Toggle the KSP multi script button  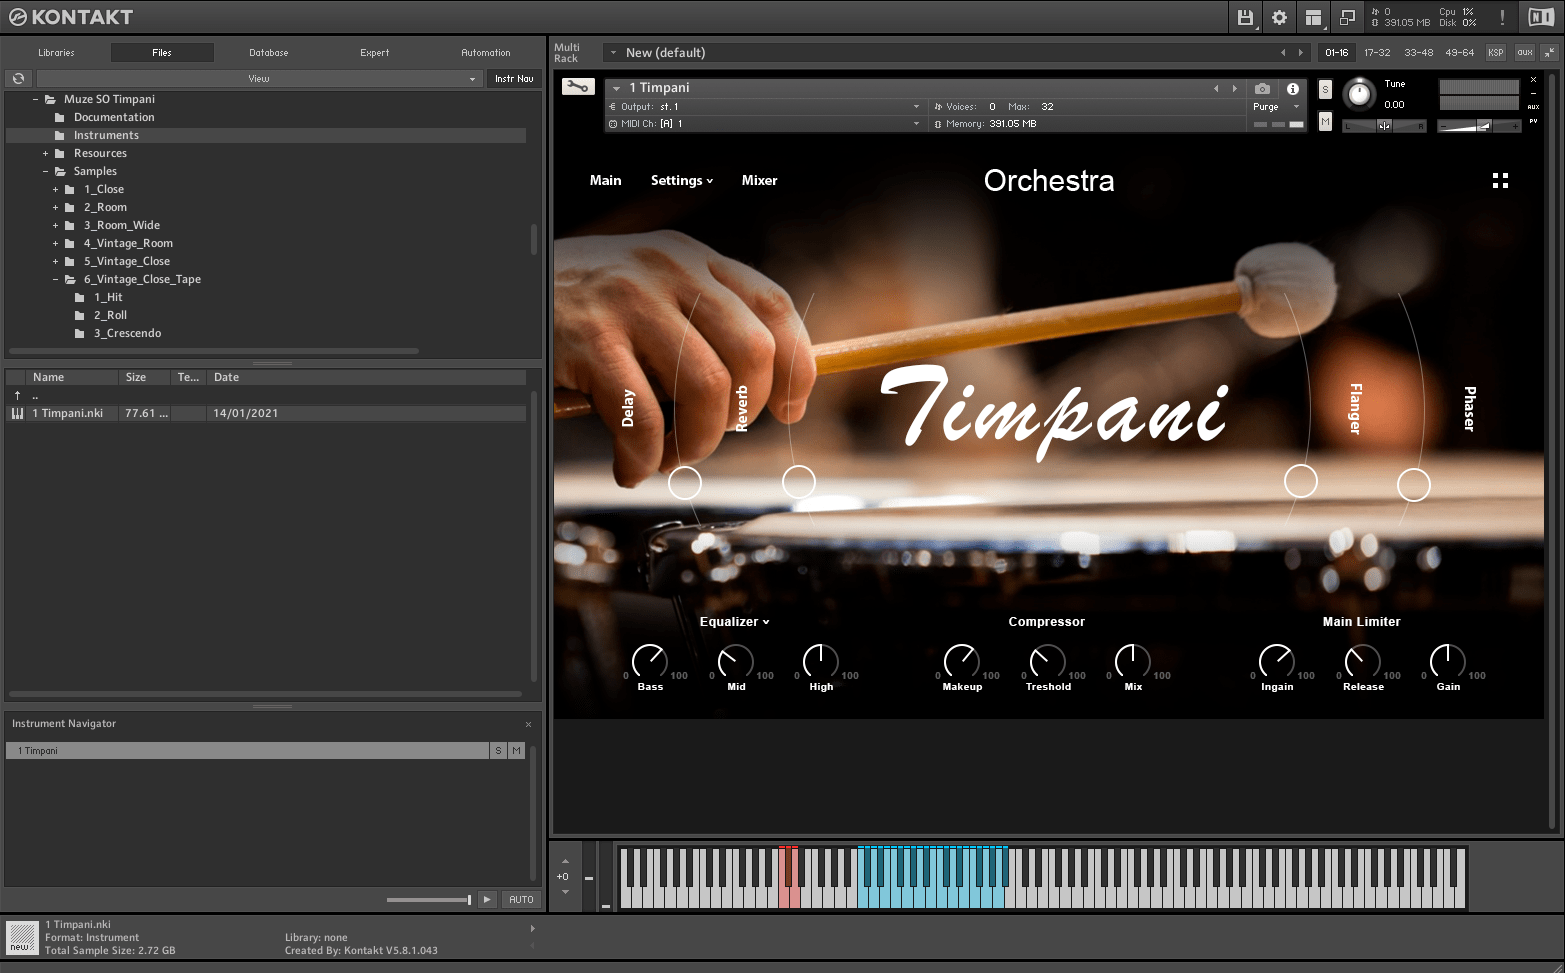tap(1495, 52)
